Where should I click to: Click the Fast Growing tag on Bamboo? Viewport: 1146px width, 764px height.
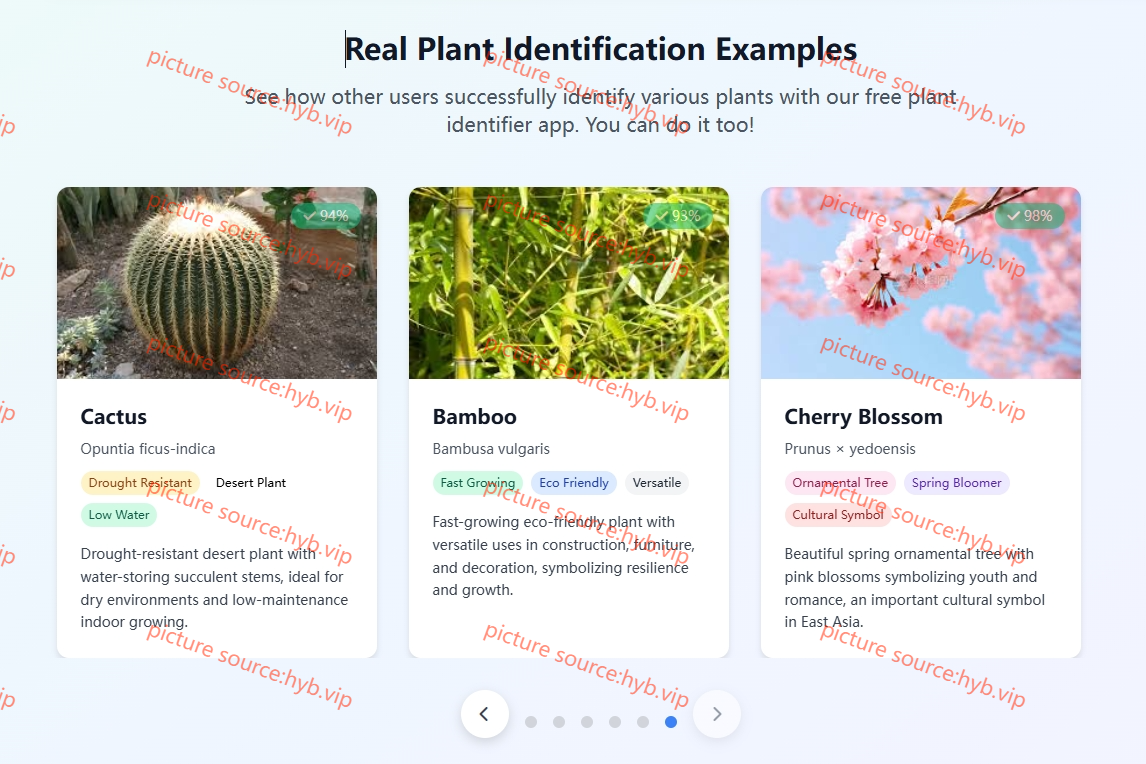pyautogui.click(x=478, y=482)
